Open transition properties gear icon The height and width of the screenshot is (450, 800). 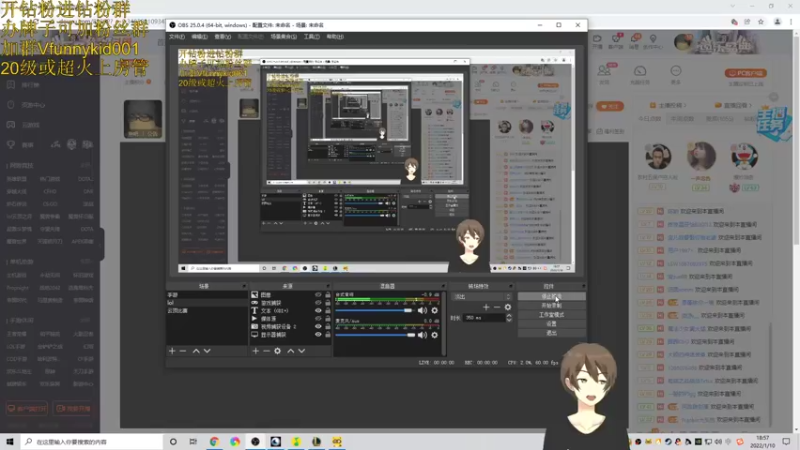pyautogui.click(x=508, y=307)
